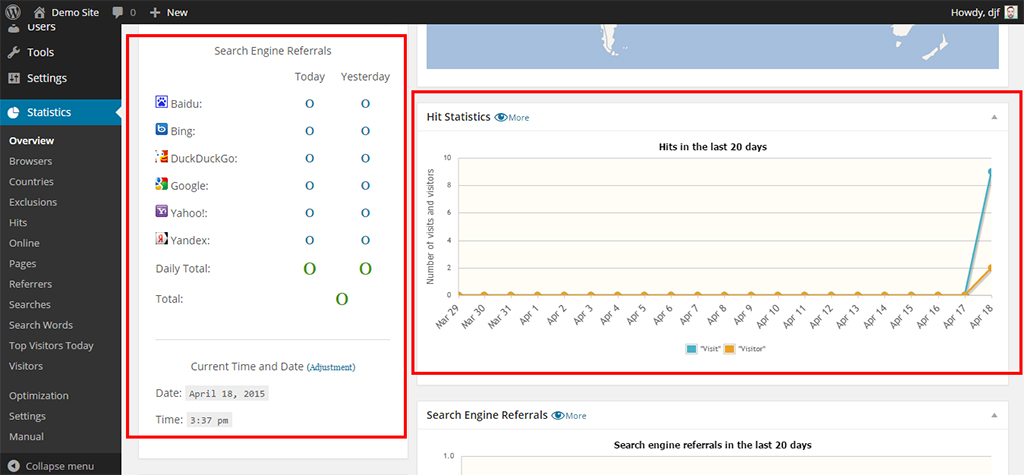
Task: Visit Demo Site home link
Action: (66, 12)
